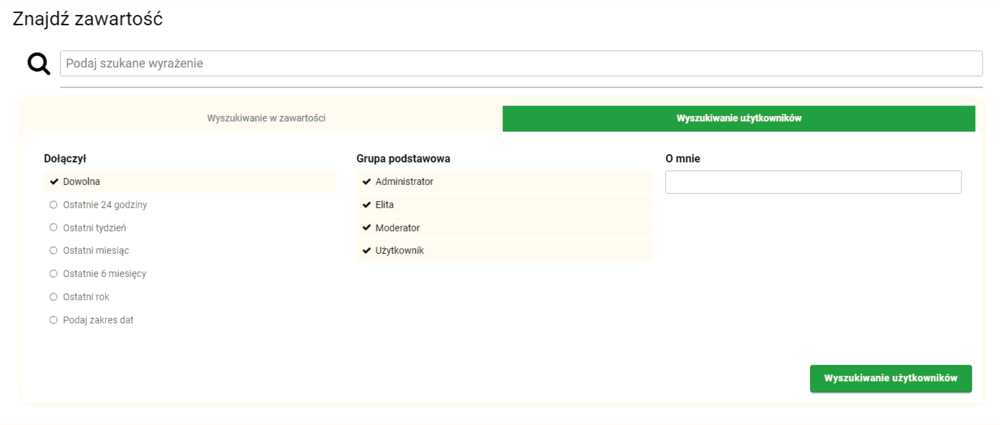The width and height of the screenshot is (1000, 425).
Task: Click the magnifying glass search icon
Action: click(38, 64)
